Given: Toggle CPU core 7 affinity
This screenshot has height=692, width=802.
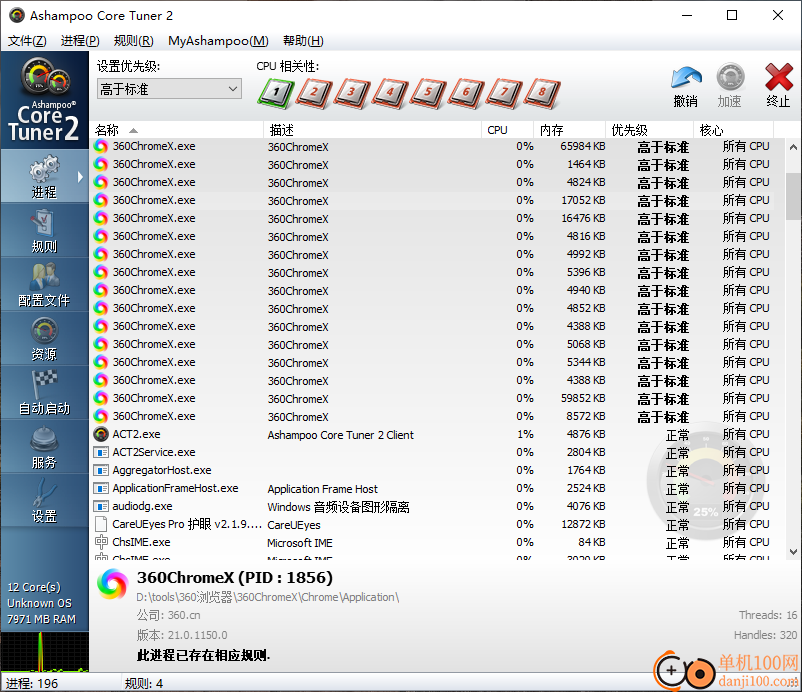Looking at the screenshot, I should tap(504, 93).
